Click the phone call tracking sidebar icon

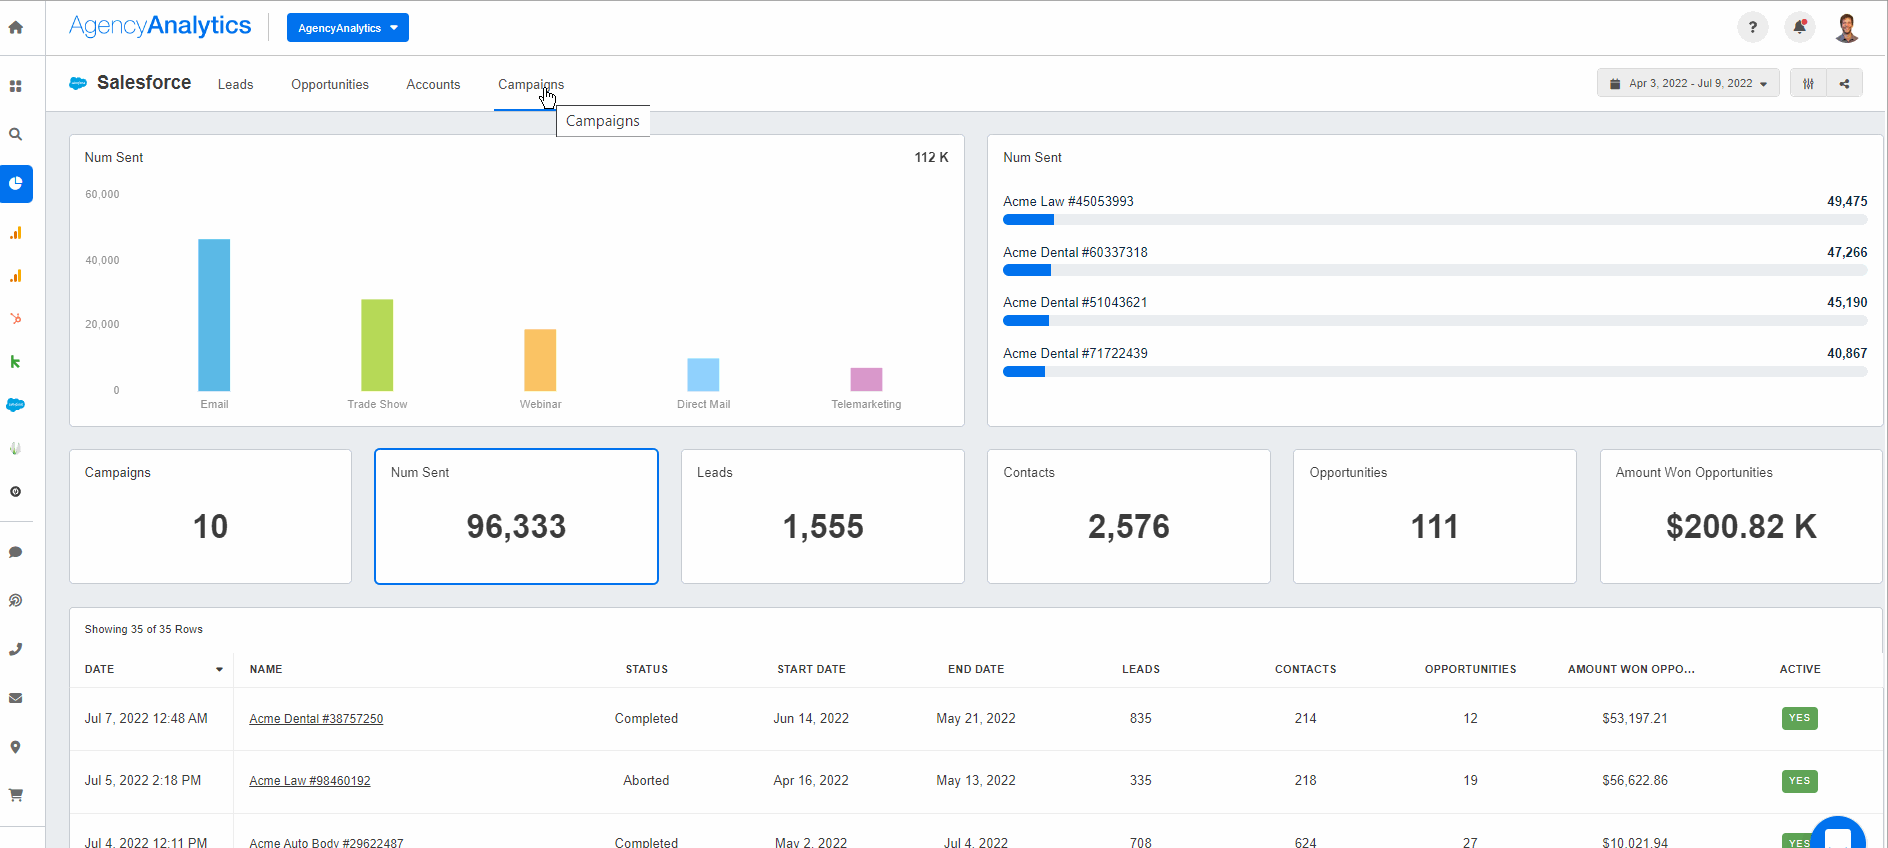click(16, 649)
